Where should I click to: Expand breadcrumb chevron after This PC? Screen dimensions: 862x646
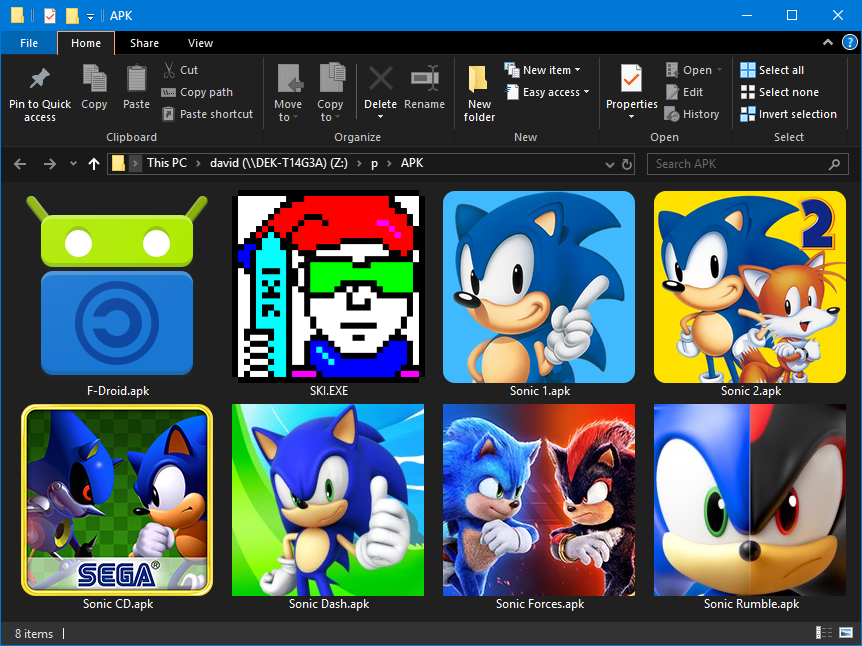(x=198, y=163)
